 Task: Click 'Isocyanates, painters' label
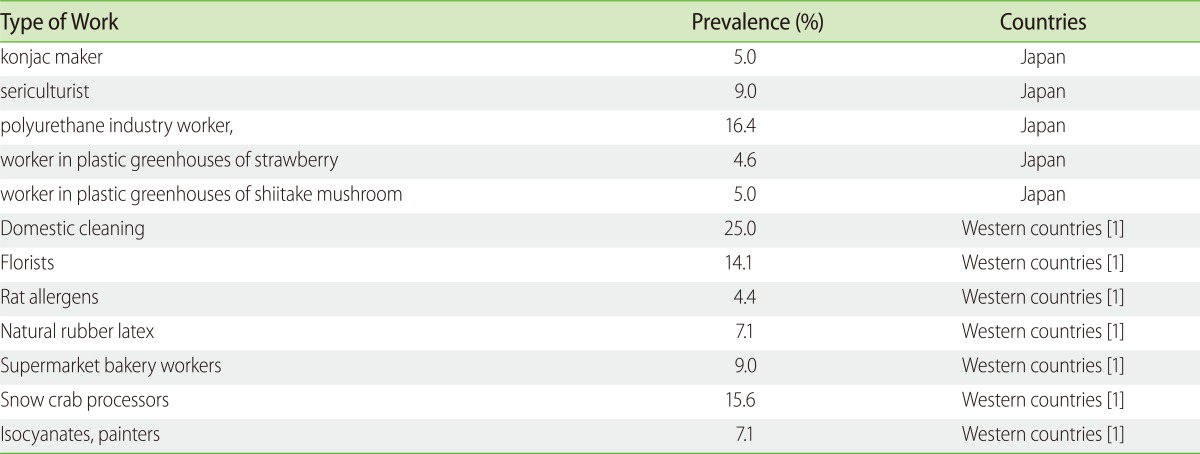(81, 434)
